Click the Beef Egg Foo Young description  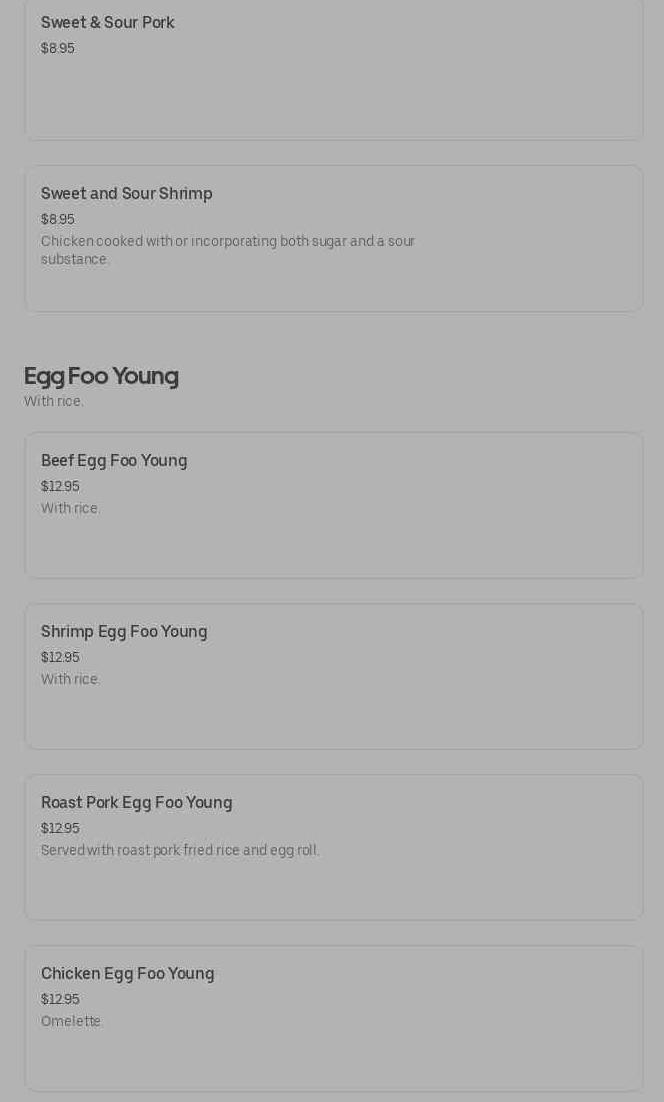71,509
